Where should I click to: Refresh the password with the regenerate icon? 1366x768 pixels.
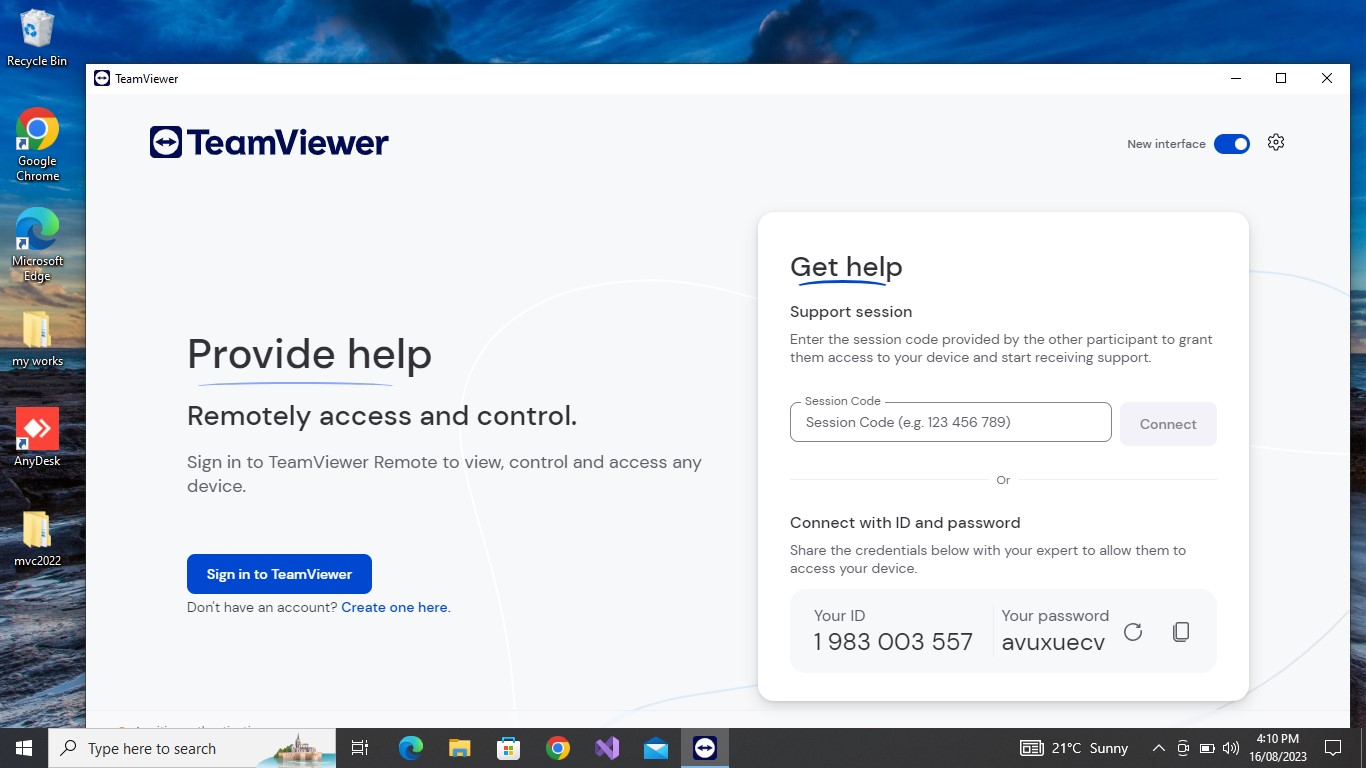click(x=1132, y=632)
